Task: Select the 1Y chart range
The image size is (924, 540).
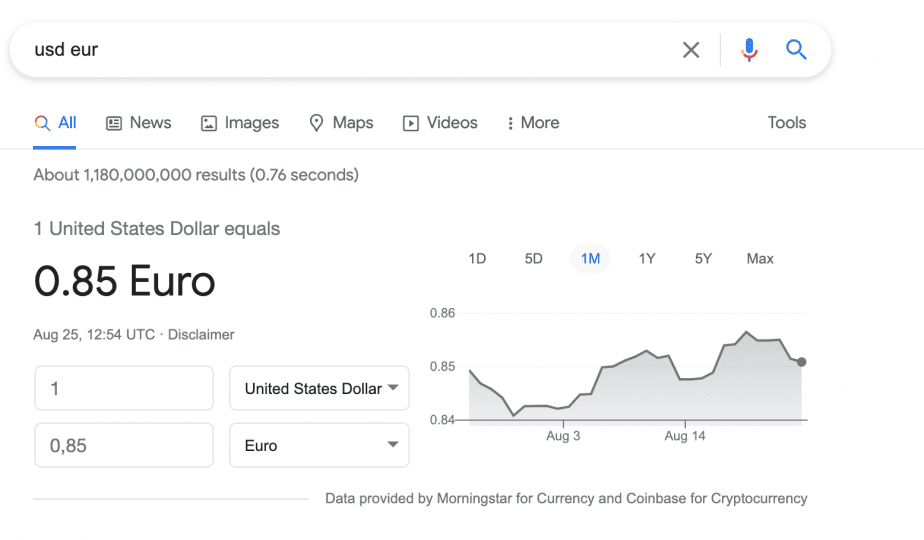Action: 647,259
